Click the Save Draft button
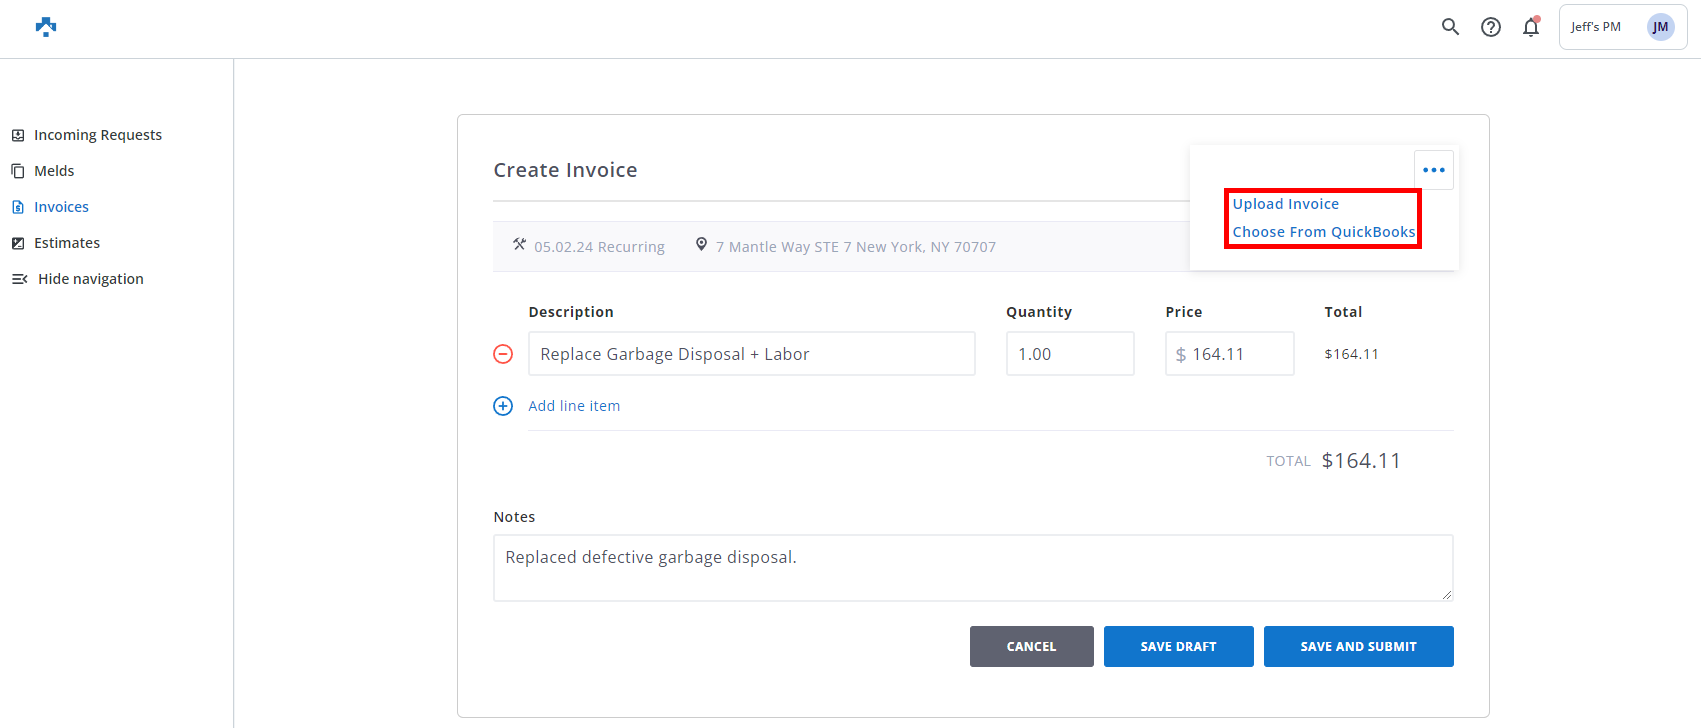The height and width of the screenshot is (728, 1701). (1178, 647)
